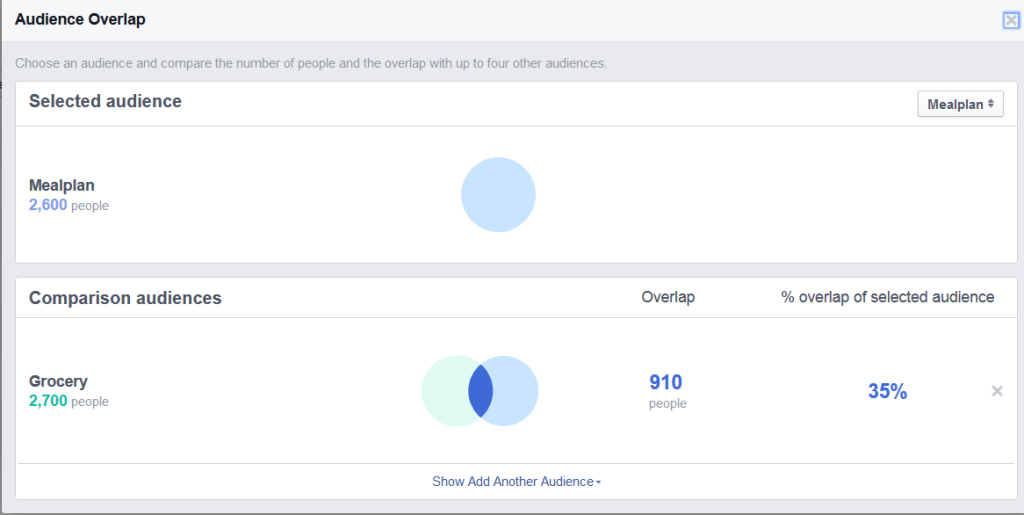Click the Overlap column header

pos(668,297)
